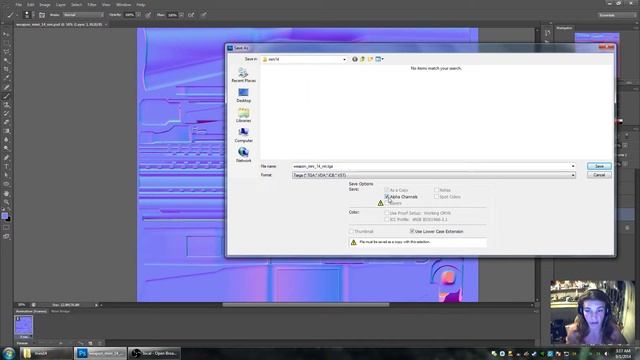
Task: Toggle Quick Mask mode icon
Action: click(6, 228)
